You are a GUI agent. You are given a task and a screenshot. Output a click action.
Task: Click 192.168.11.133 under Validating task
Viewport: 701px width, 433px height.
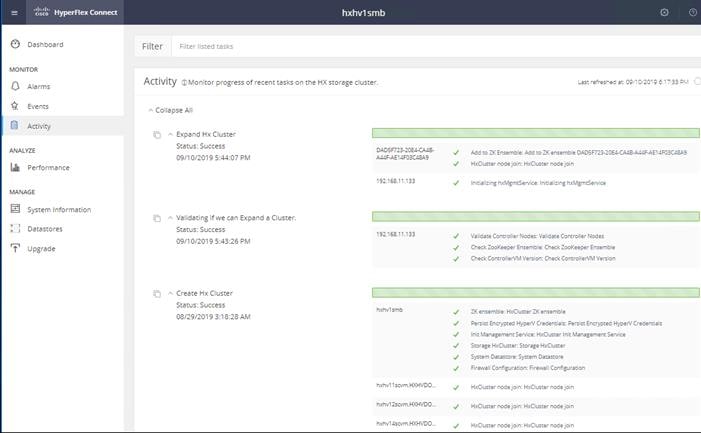click(395, 234)
